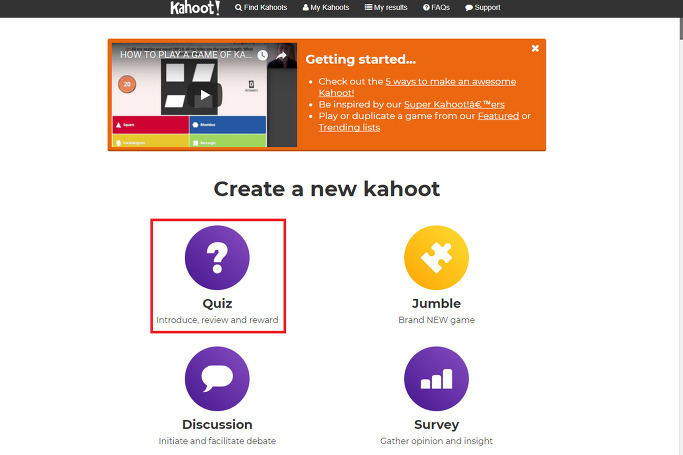Screen dimensions: 683x455
Task: Select the Survey bar chart icon
Action: tap(436, 378)
